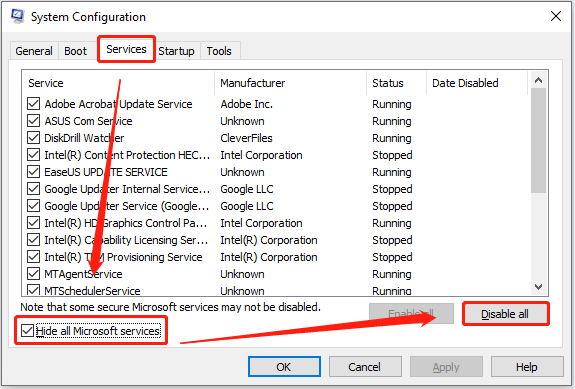
Task: Toggle the ASUS Com Service checkbox
Action: tap(33, 121)
